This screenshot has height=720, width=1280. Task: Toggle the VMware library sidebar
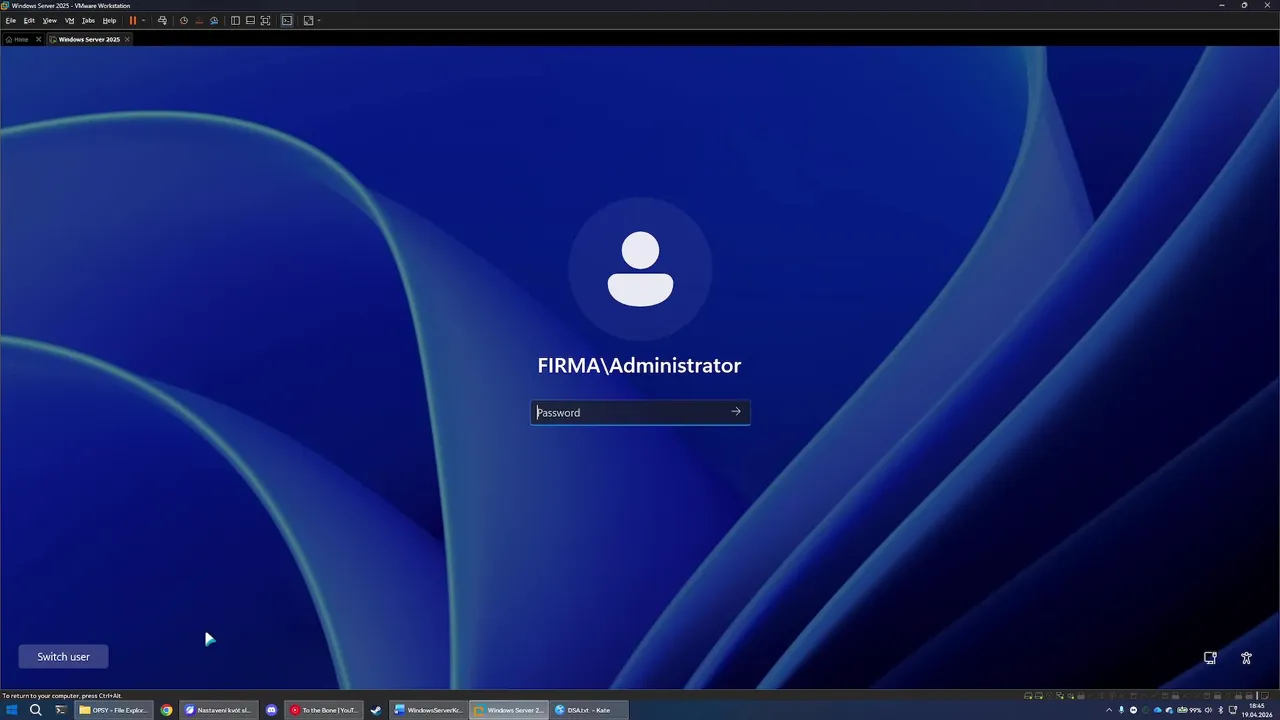235,20
